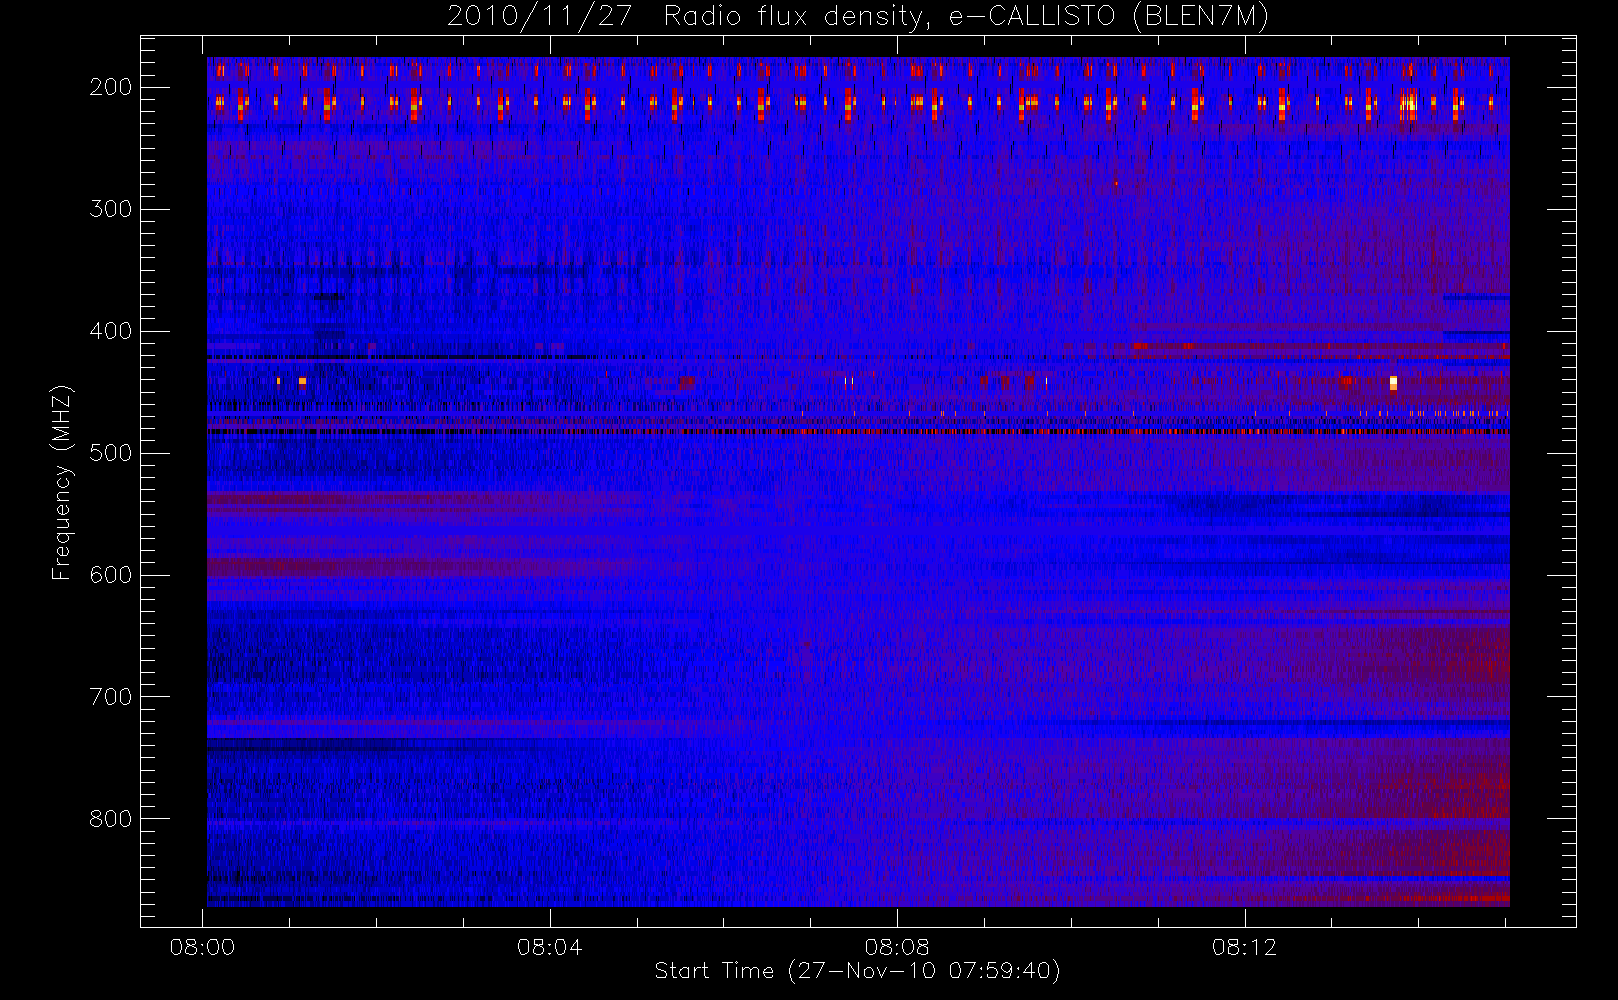Click the 'Start Time (27-Nov-10 07:59:40)' label
Image resolution: width=1618 pixels, height=1000 pixels.
pos(857,971)
